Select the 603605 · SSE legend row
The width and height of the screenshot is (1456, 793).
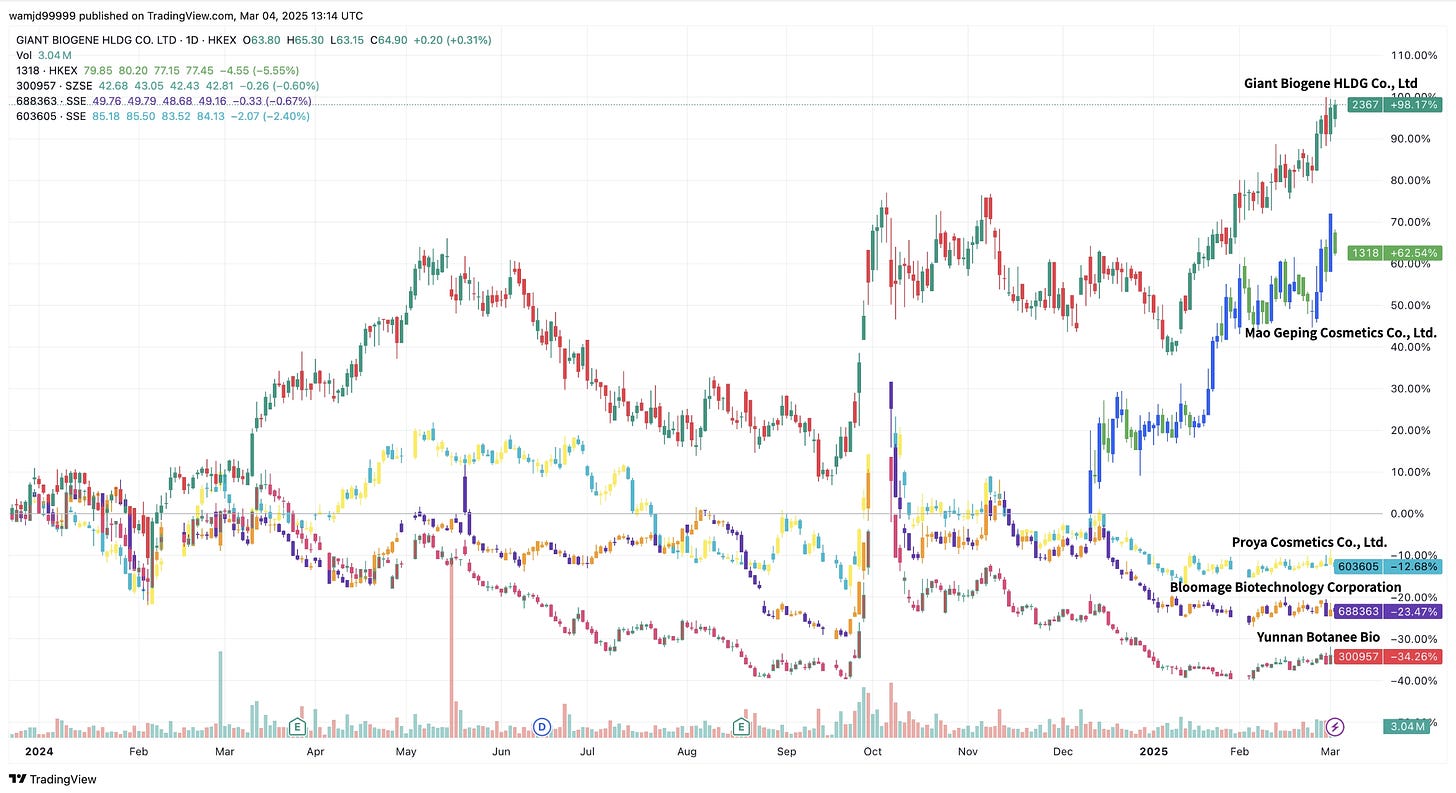click(162, 116)
